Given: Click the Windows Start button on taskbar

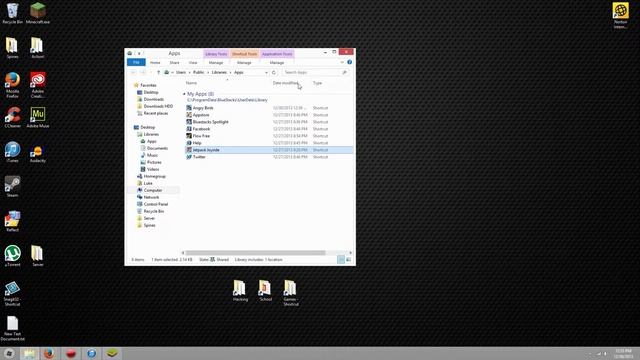Looking at the screenshot, I should 9,353.
